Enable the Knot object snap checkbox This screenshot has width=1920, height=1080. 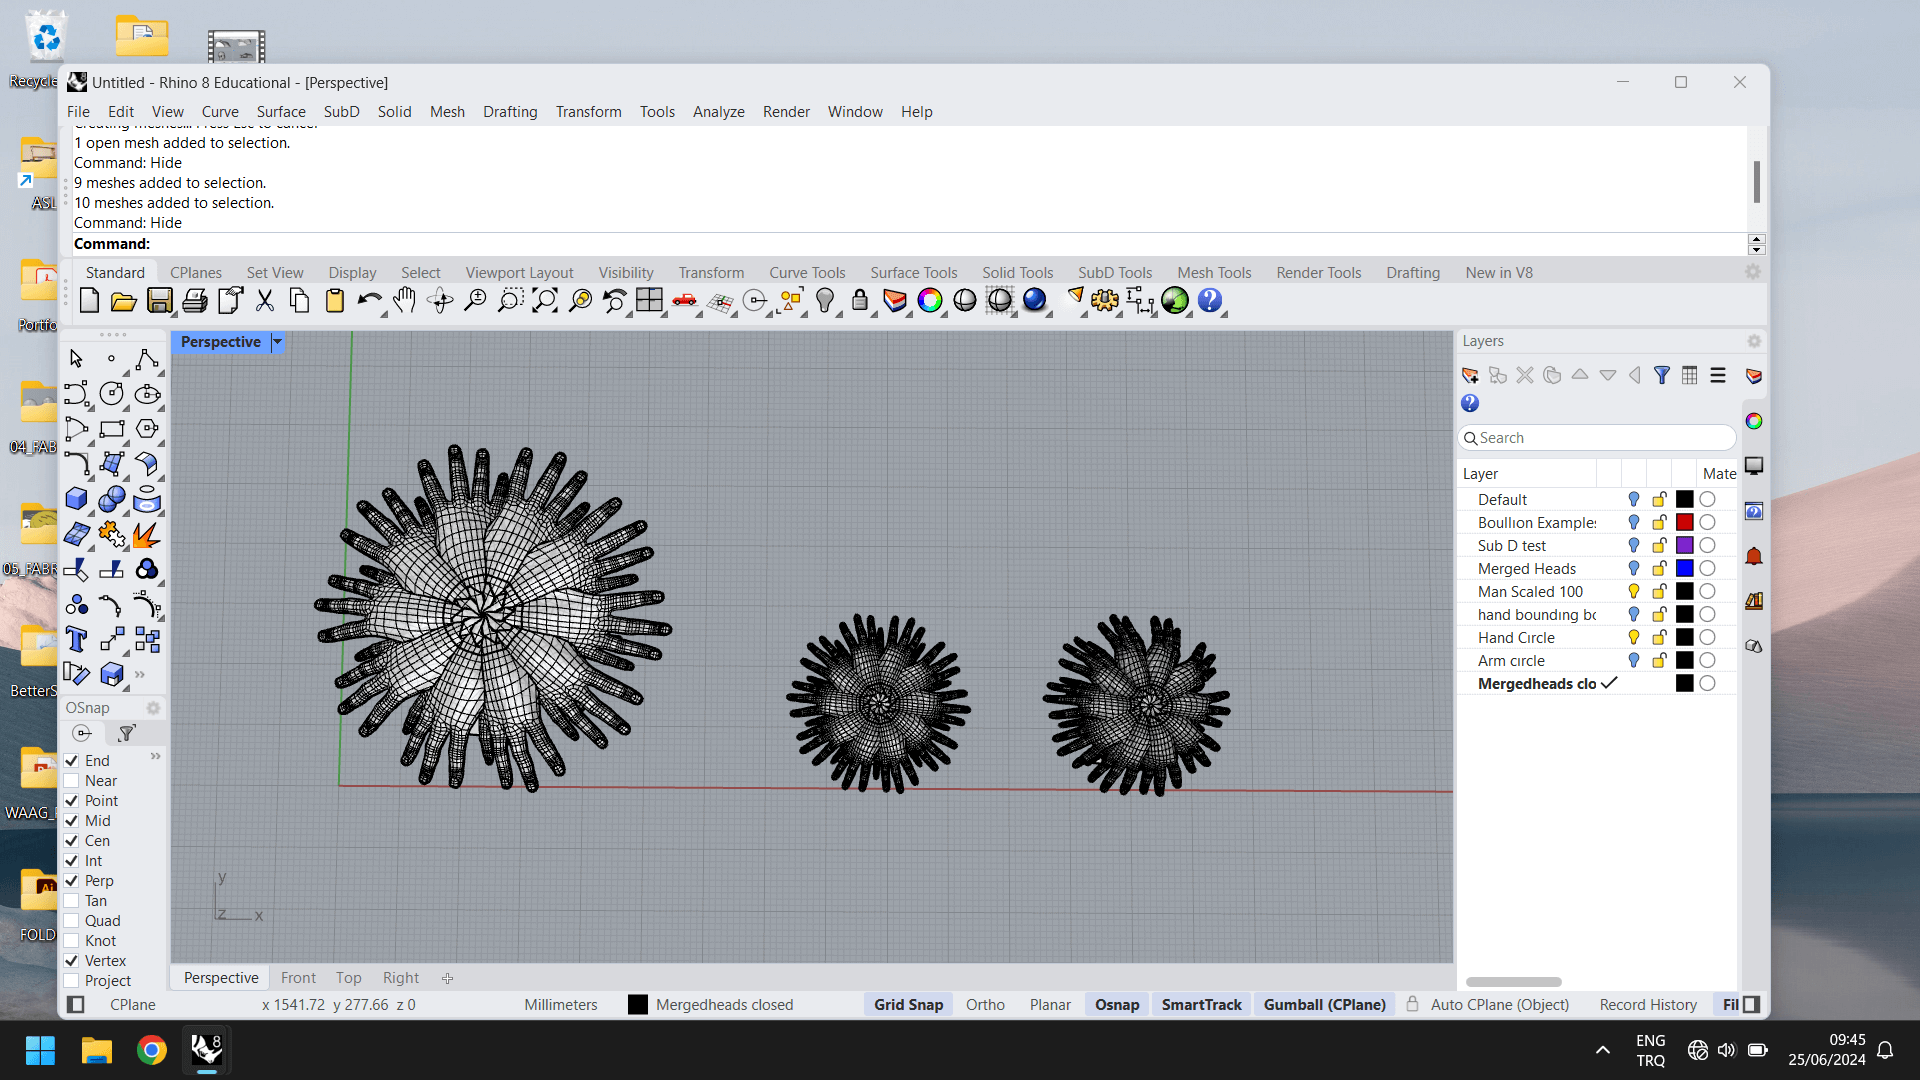(72, 941)
